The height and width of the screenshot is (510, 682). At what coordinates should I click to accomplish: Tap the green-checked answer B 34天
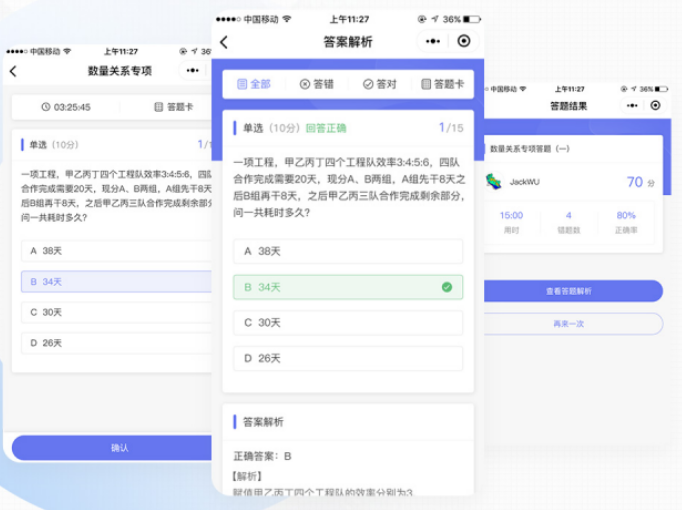(347, 287)
